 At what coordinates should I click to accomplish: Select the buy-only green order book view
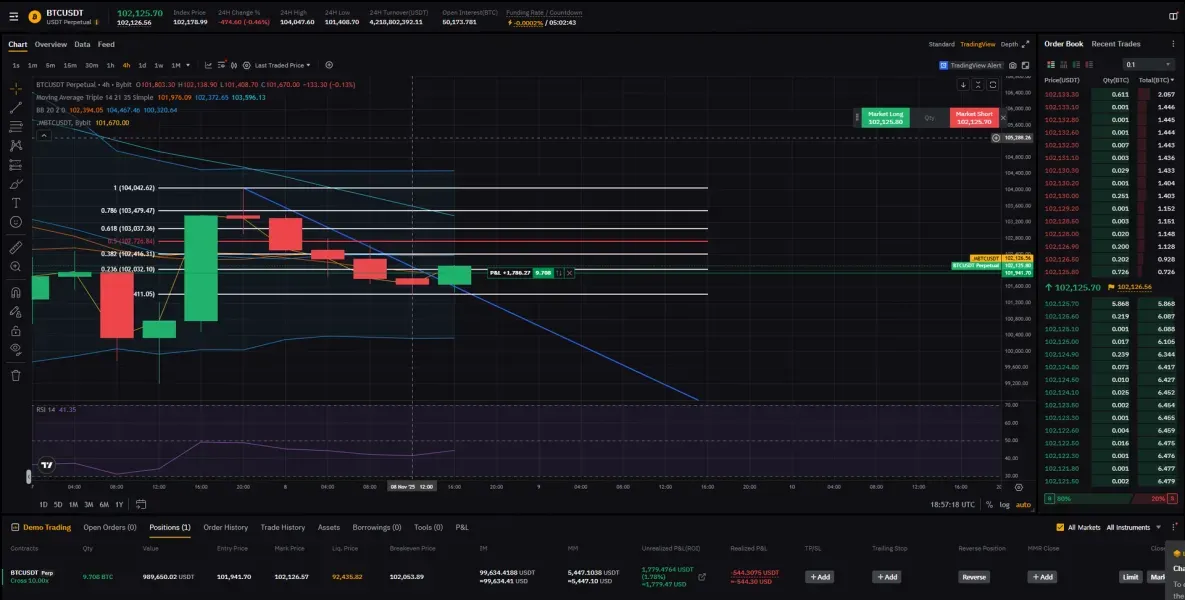[1077, 64]
